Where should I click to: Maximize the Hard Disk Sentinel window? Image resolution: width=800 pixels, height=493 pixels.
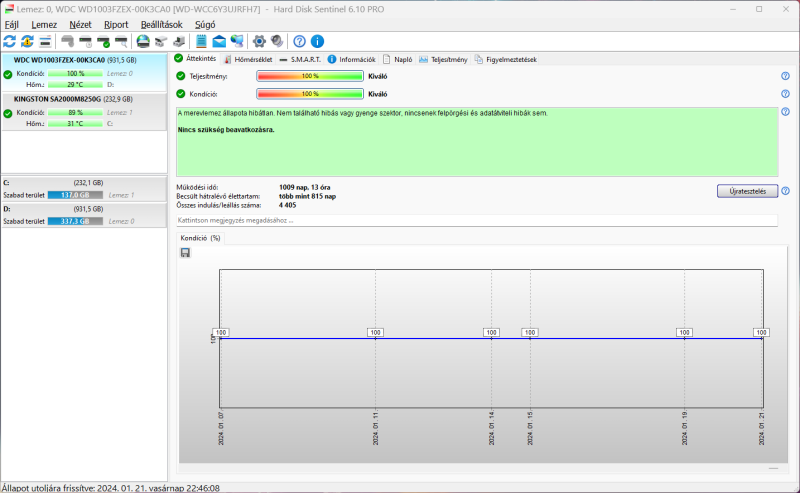tap(759, 9)
